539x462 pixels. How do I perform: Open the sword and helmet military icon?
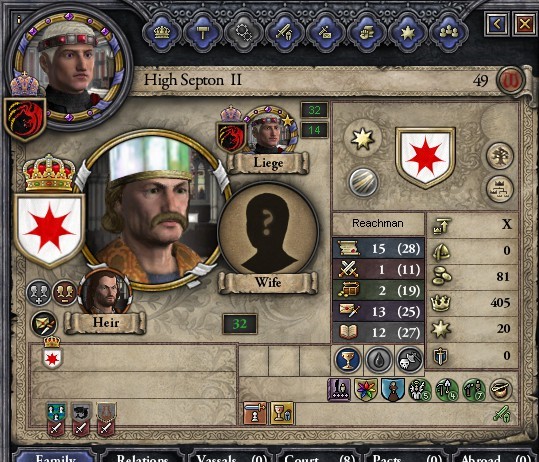pos(285,33)
